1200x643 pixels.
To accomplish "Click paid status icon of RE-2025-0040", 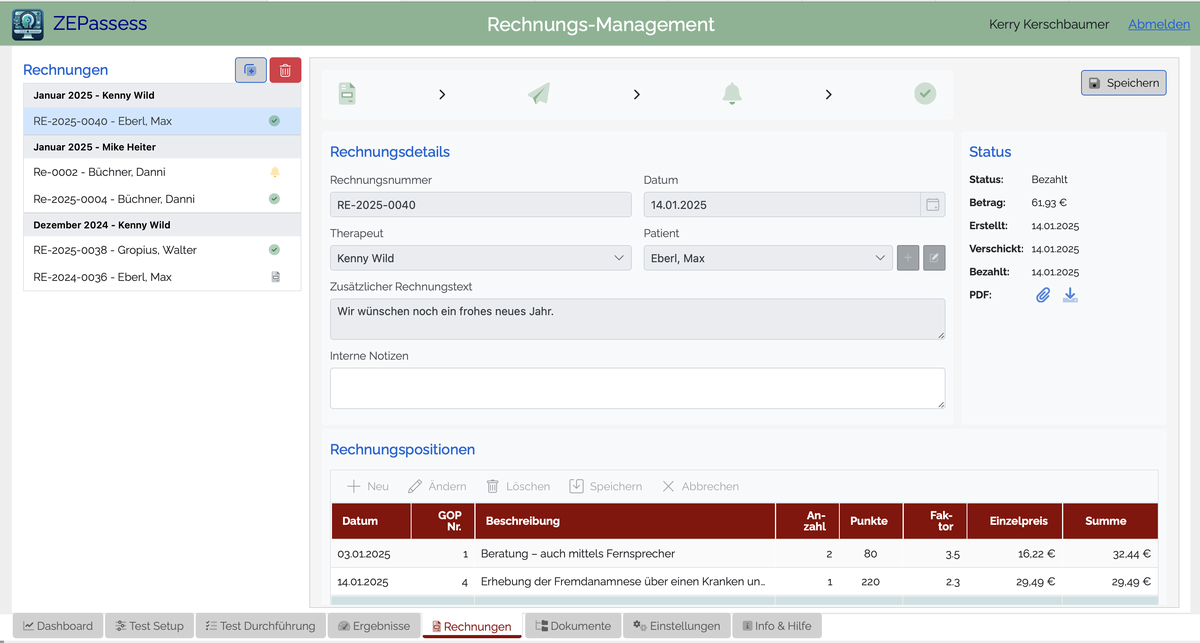I will [x=274, y=121].
